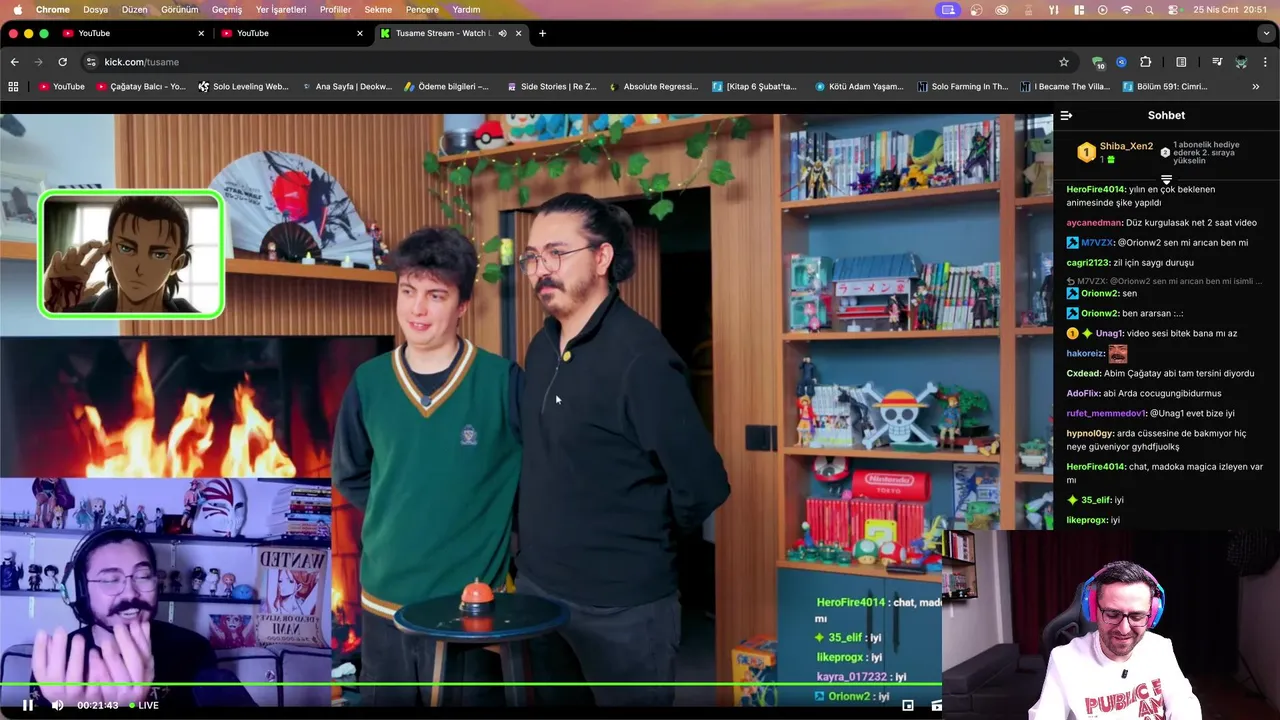
Task: Open Creative Cloud menu bar icon
Action: 1002,10
